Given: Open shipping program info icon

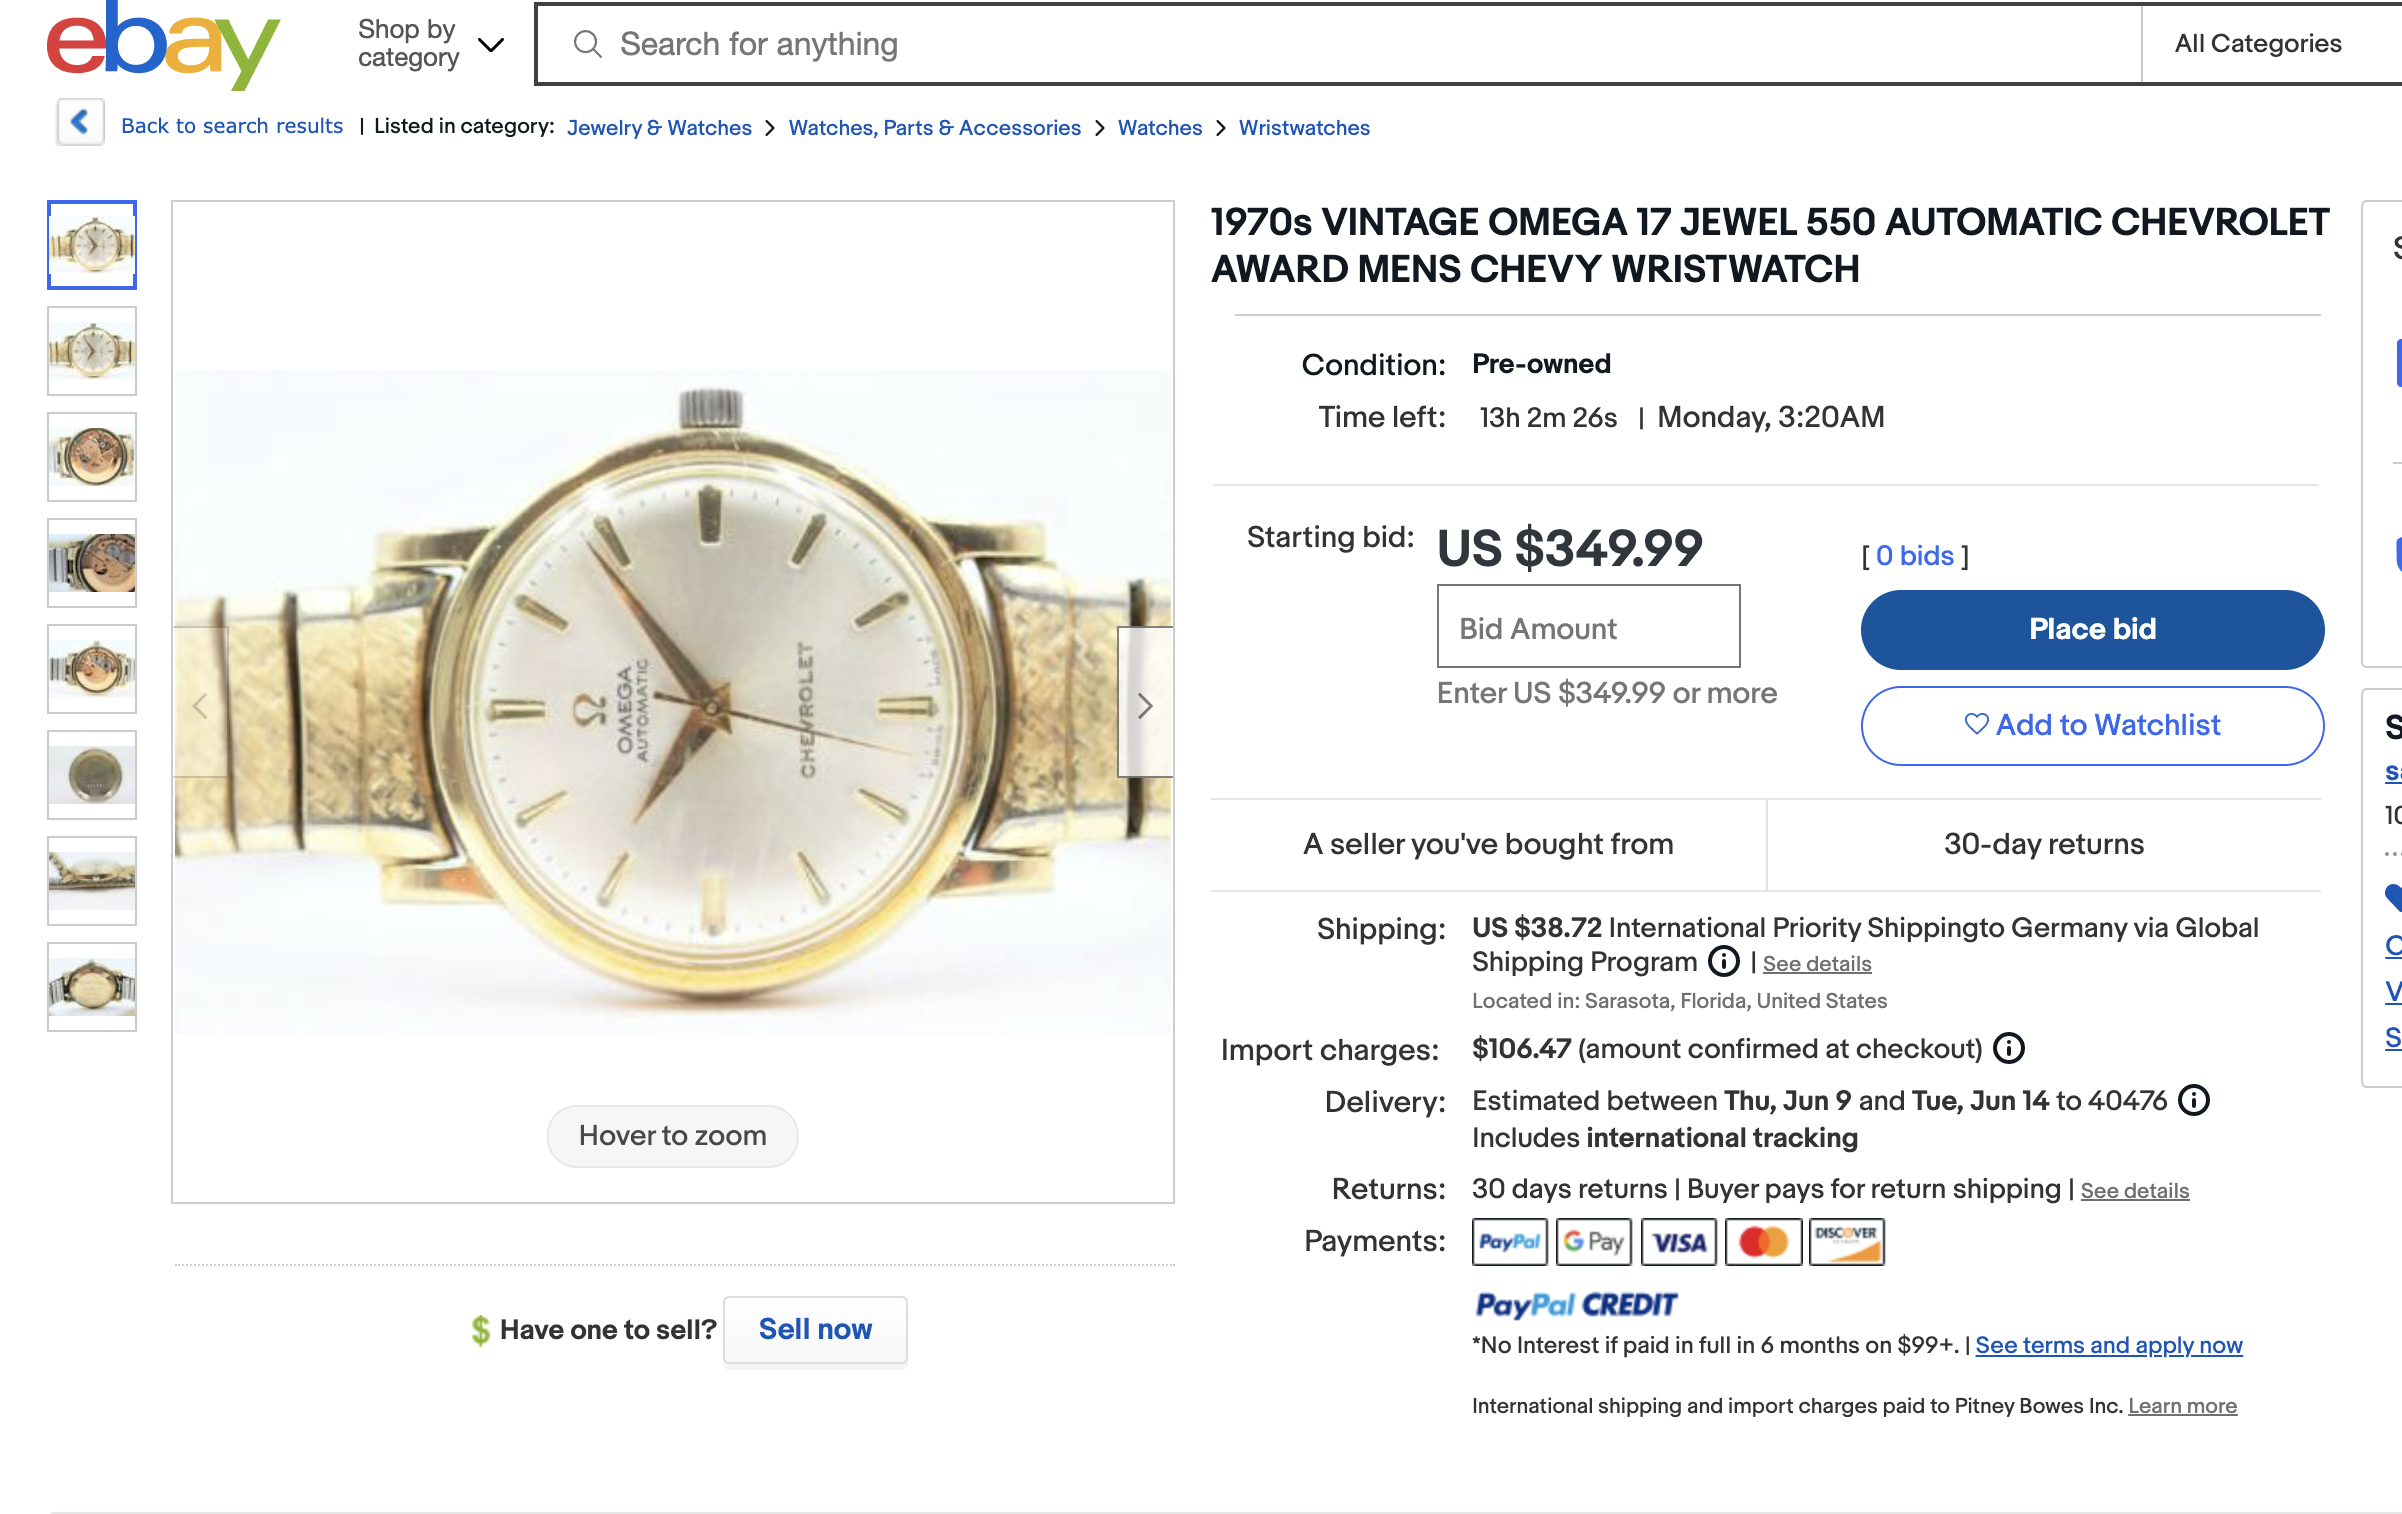Looking at the screenshot, I should tap(1723, 962).
